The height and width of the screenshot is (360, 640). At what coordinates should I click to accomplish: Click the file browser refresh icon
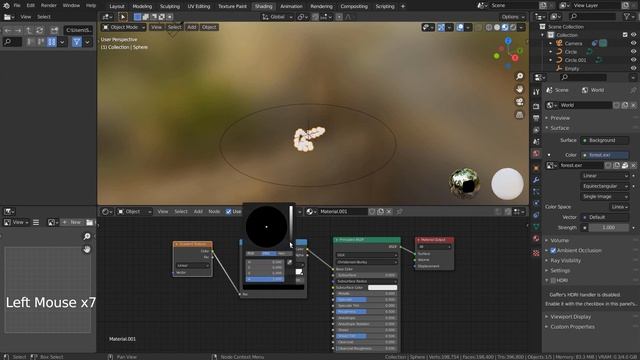pyautogui.click(x=40, y=30)
